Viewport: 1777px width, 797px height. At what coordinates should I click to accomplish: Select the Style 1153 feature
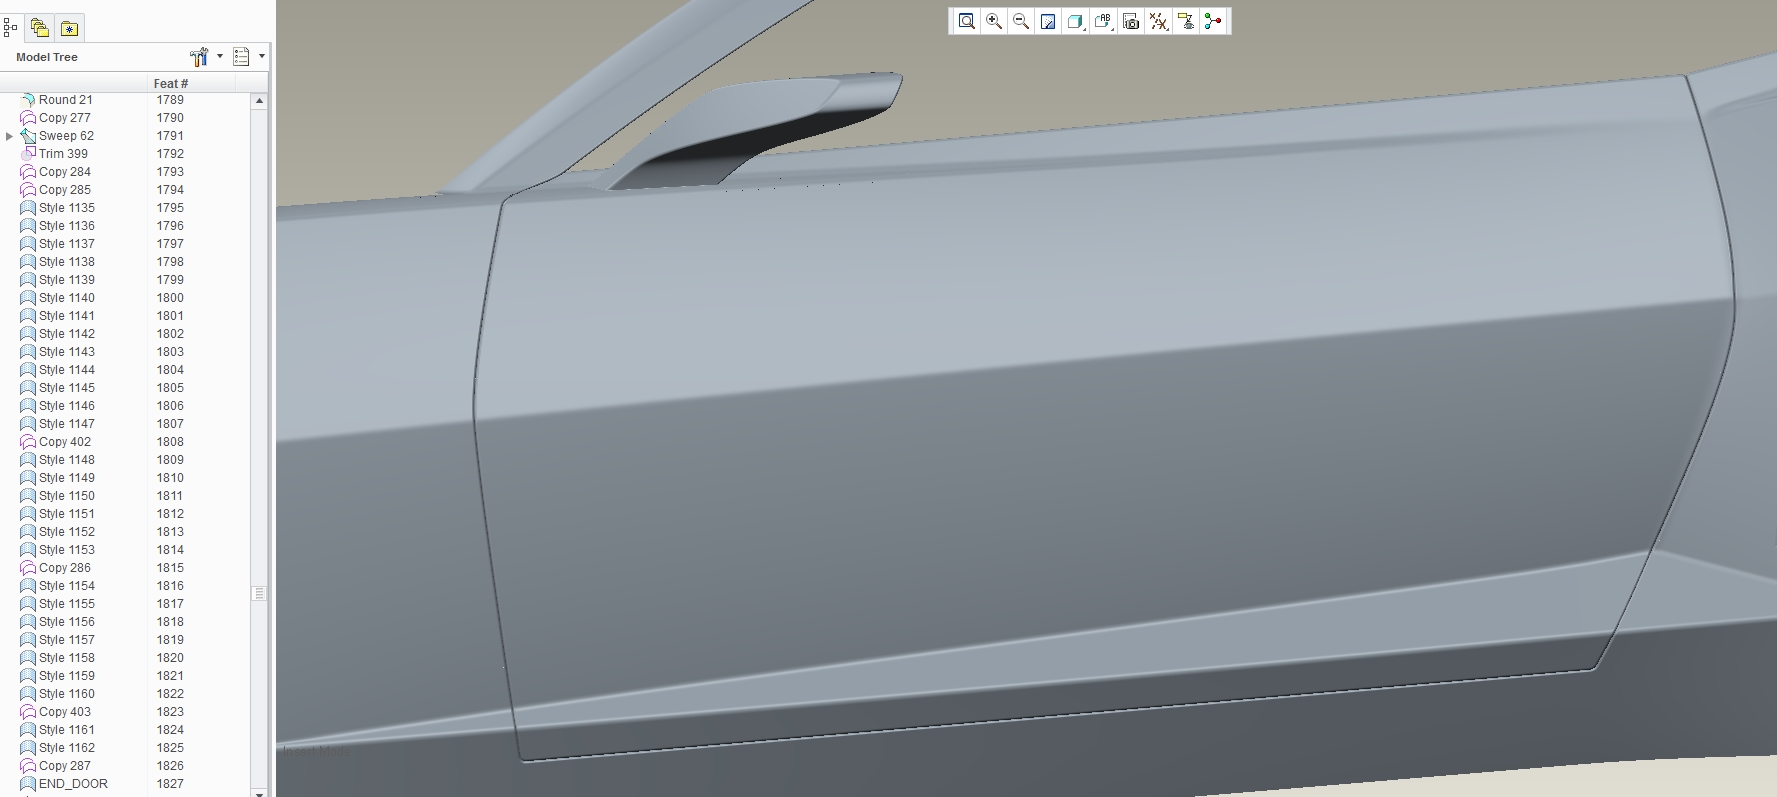67,550
